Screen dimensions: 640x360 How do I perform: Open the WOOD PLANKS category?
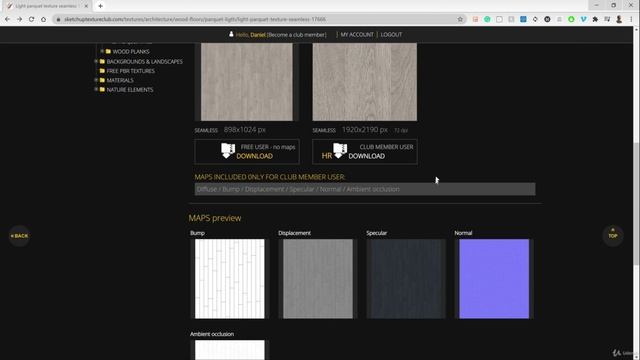(131, 51)
